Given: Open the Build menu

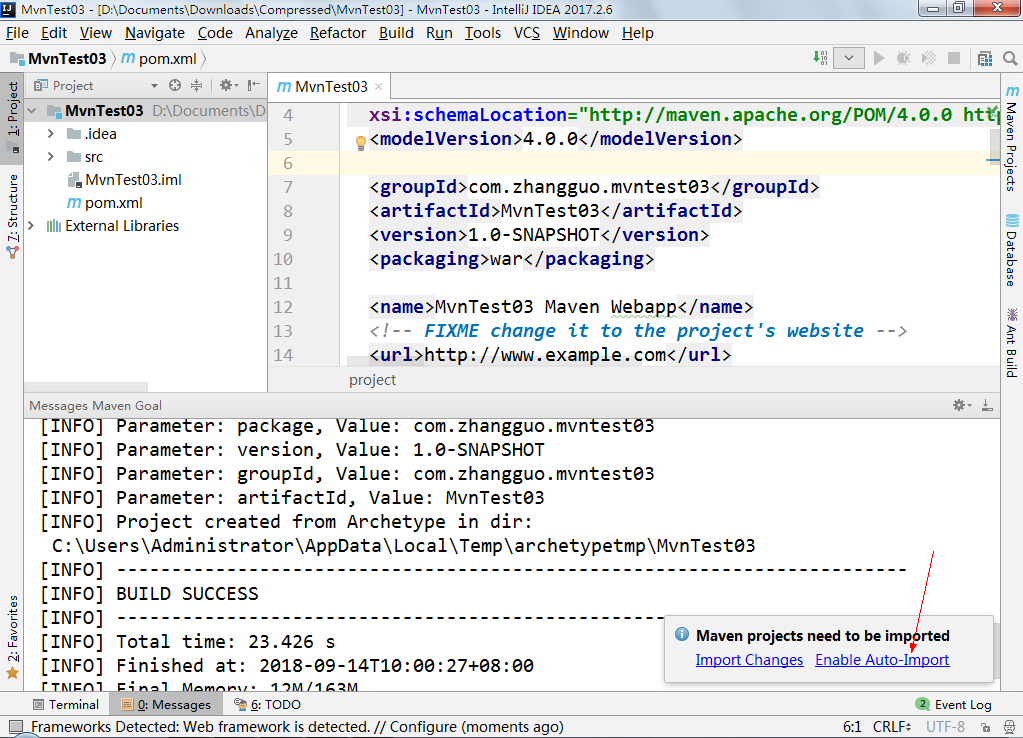Looking at the screenshot, I should [396, 33].
